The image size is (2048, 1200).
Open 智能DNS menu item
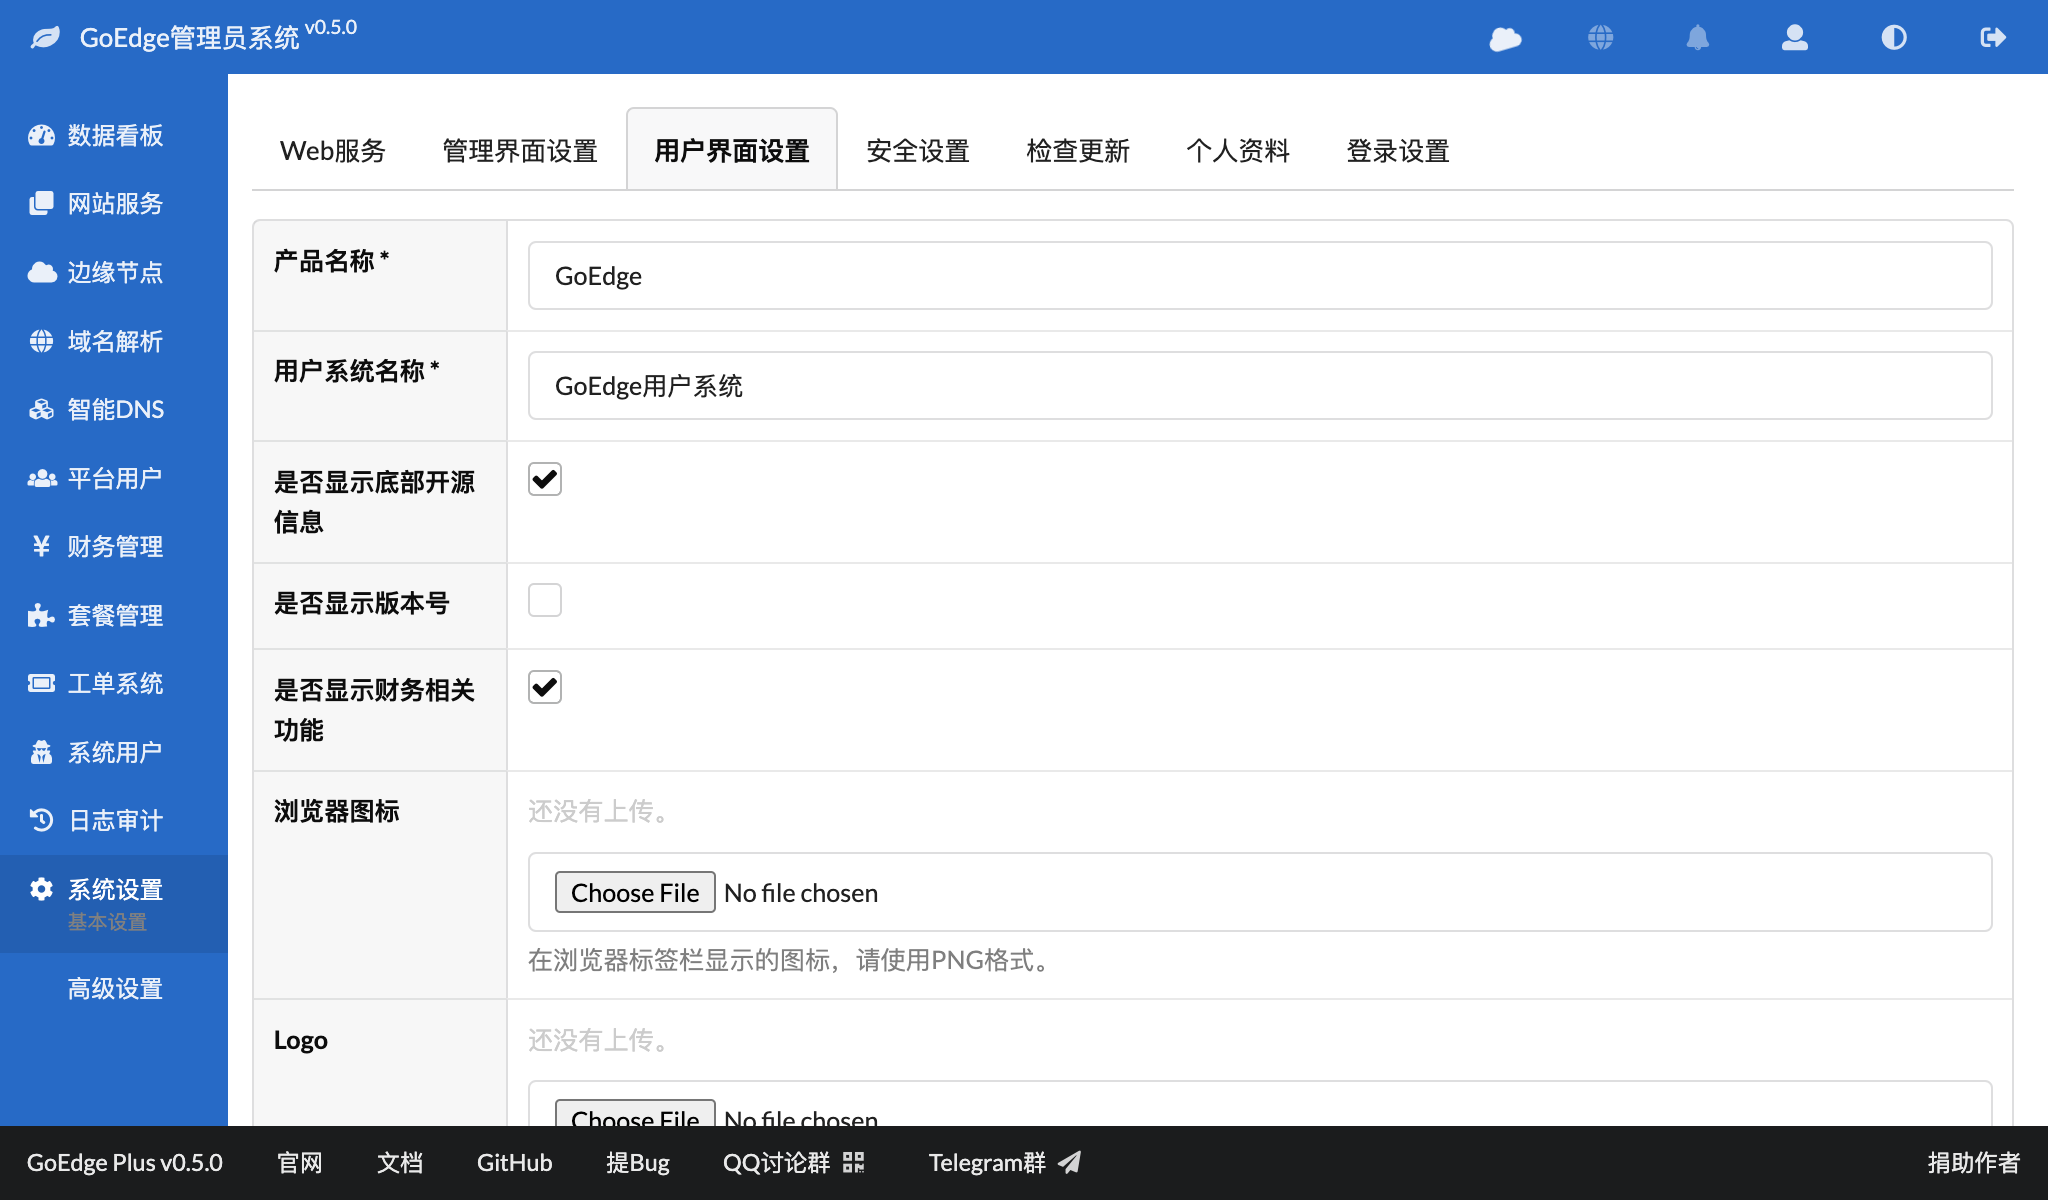[x=114, y=409]
